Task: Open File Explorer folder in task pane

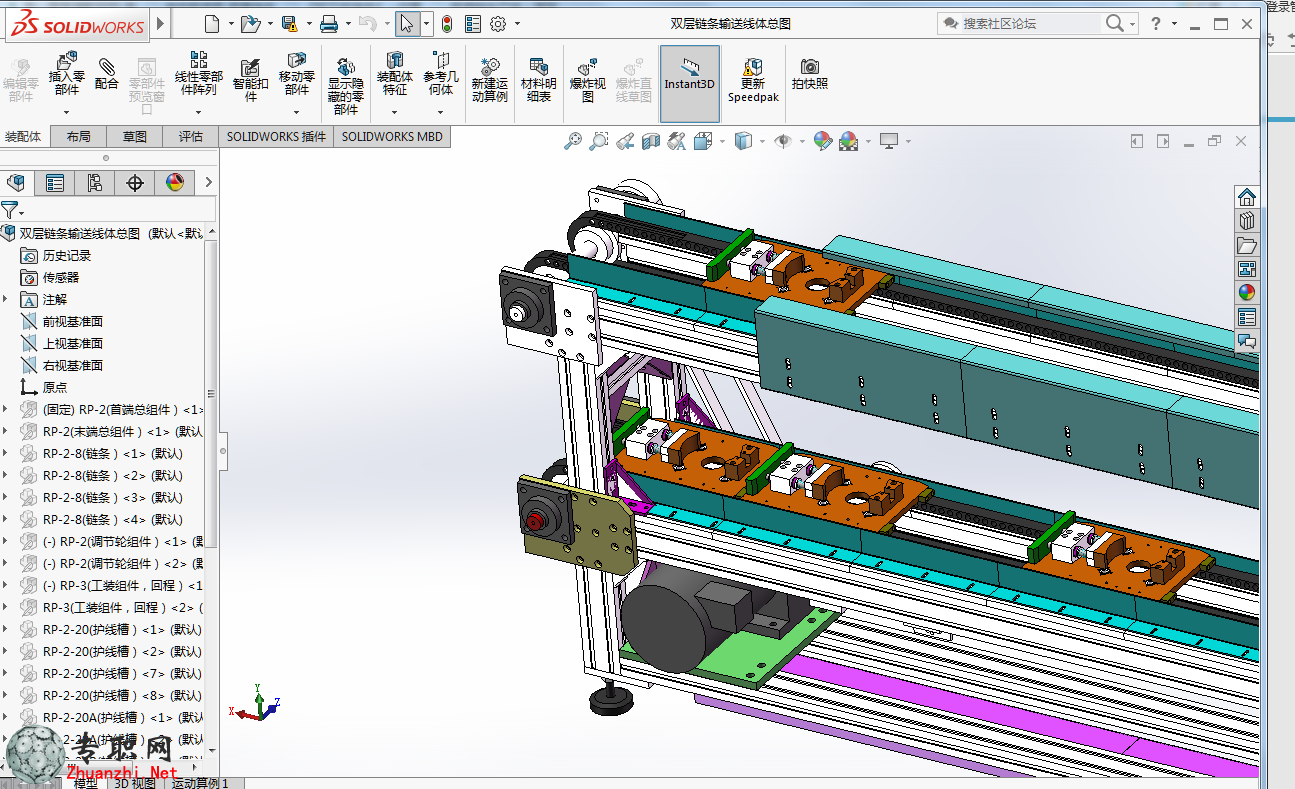Action: [x=1246, y=245]
